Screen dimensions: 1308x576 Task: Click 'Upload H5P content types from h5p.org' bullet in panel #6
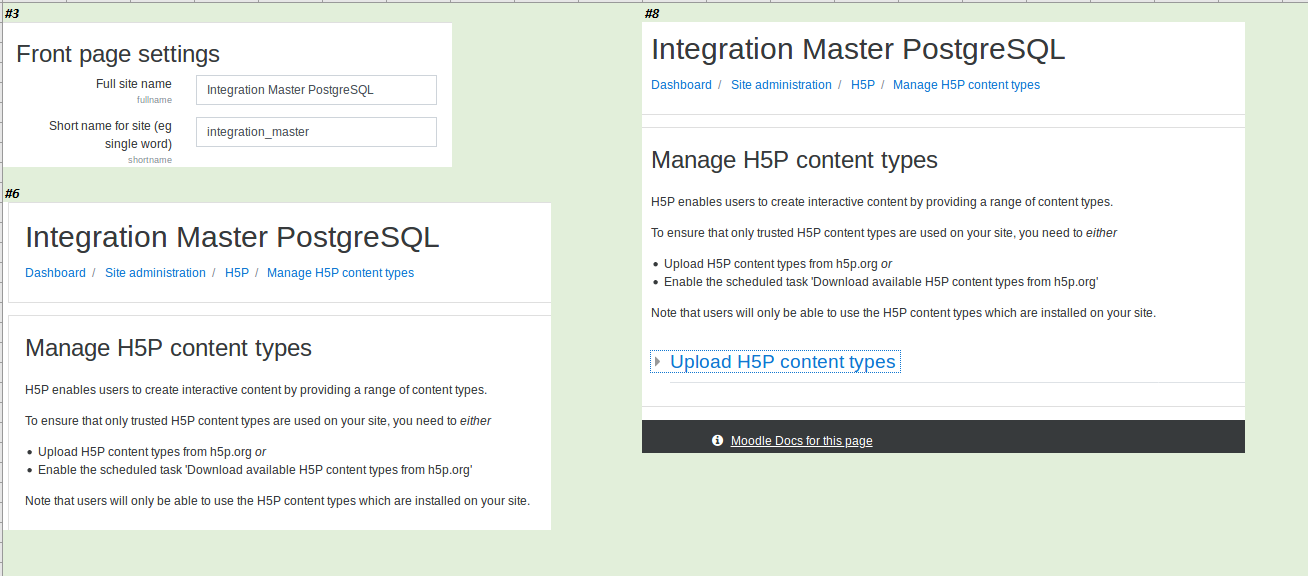152,452
